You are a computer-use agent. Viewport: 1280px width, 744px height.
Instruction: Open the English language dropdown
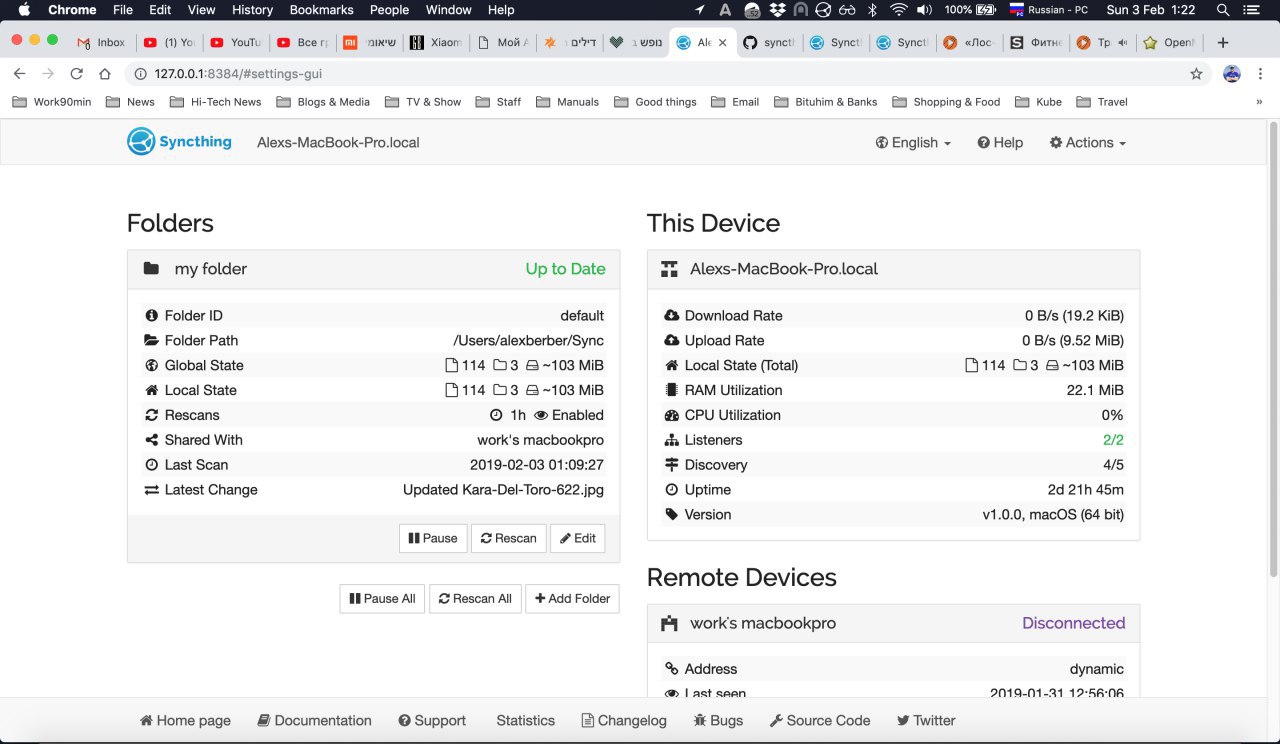coord(913,143)
